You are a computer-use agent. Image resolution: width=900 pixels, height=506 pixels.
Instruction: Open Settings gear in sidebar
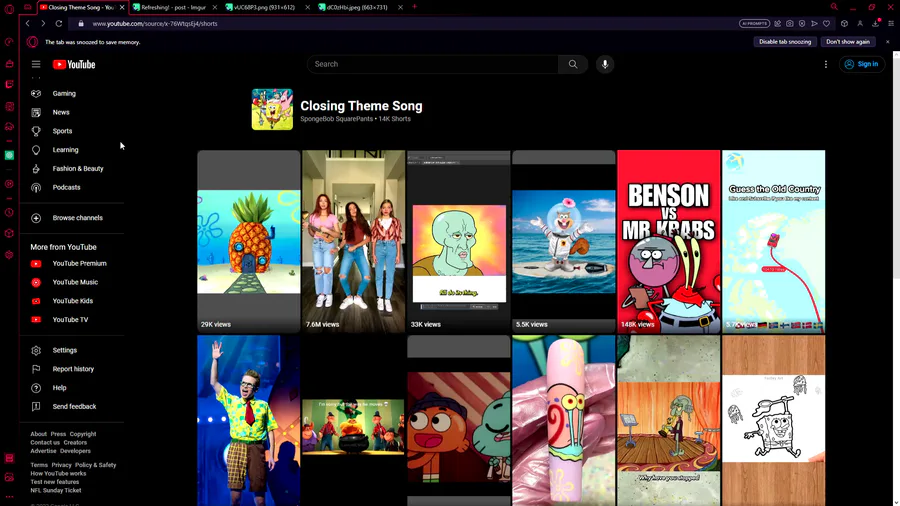click(x=36, y=351)
